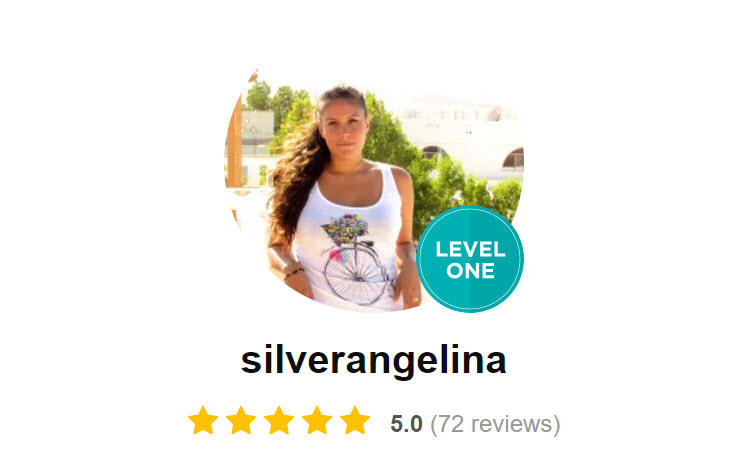This screenshot has width=739, height=476.
Task: Select the second yellow rating star
Action: tap(241, 420)
